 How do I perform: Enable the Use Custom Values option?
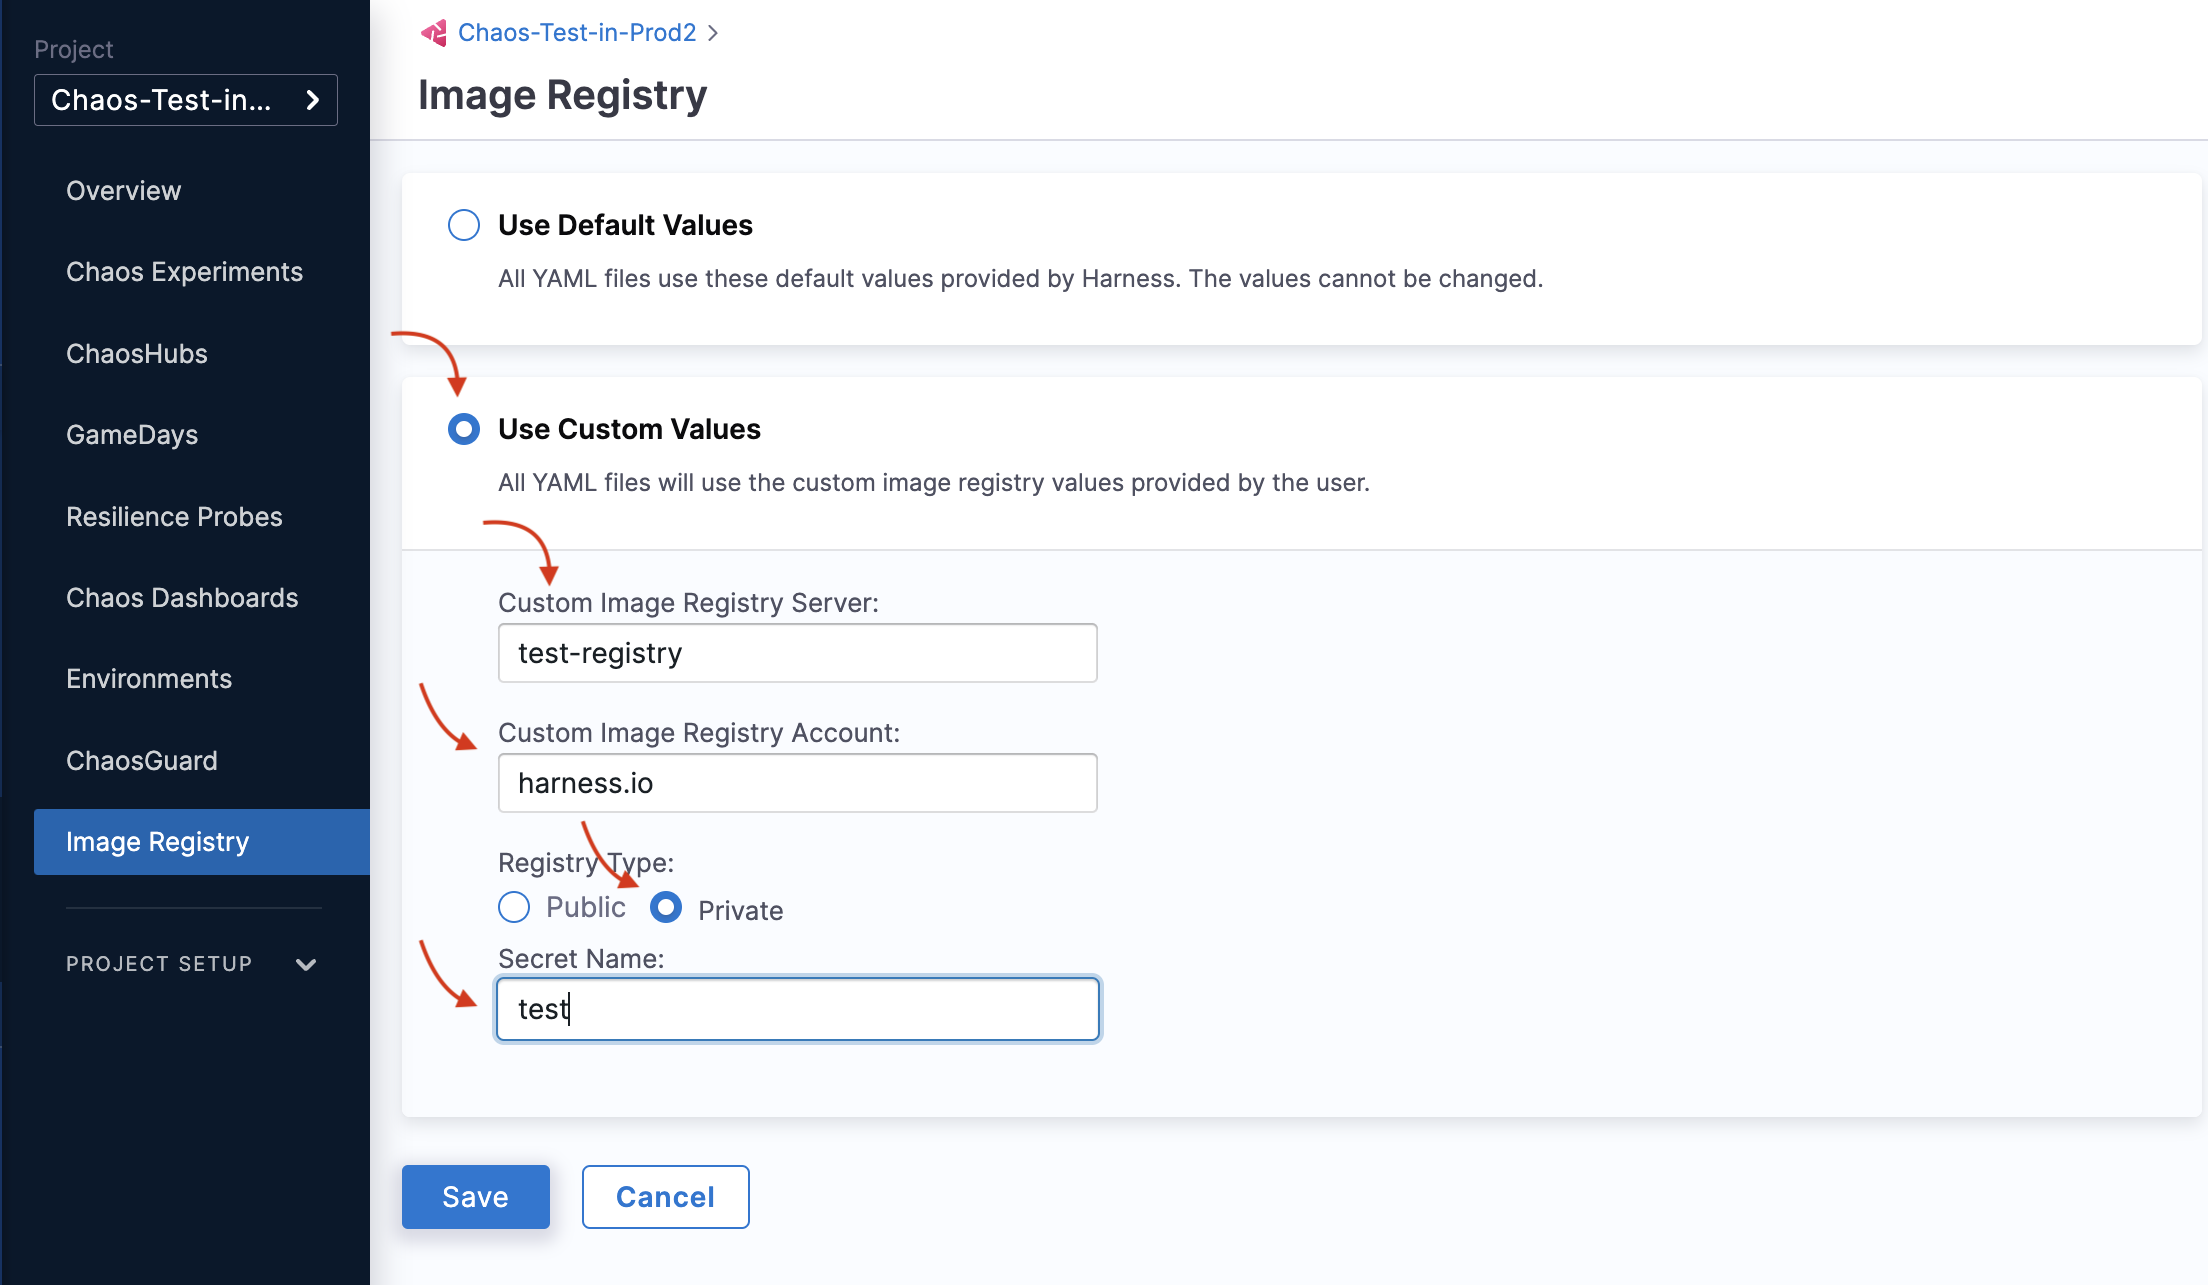(x=463, y=429)
